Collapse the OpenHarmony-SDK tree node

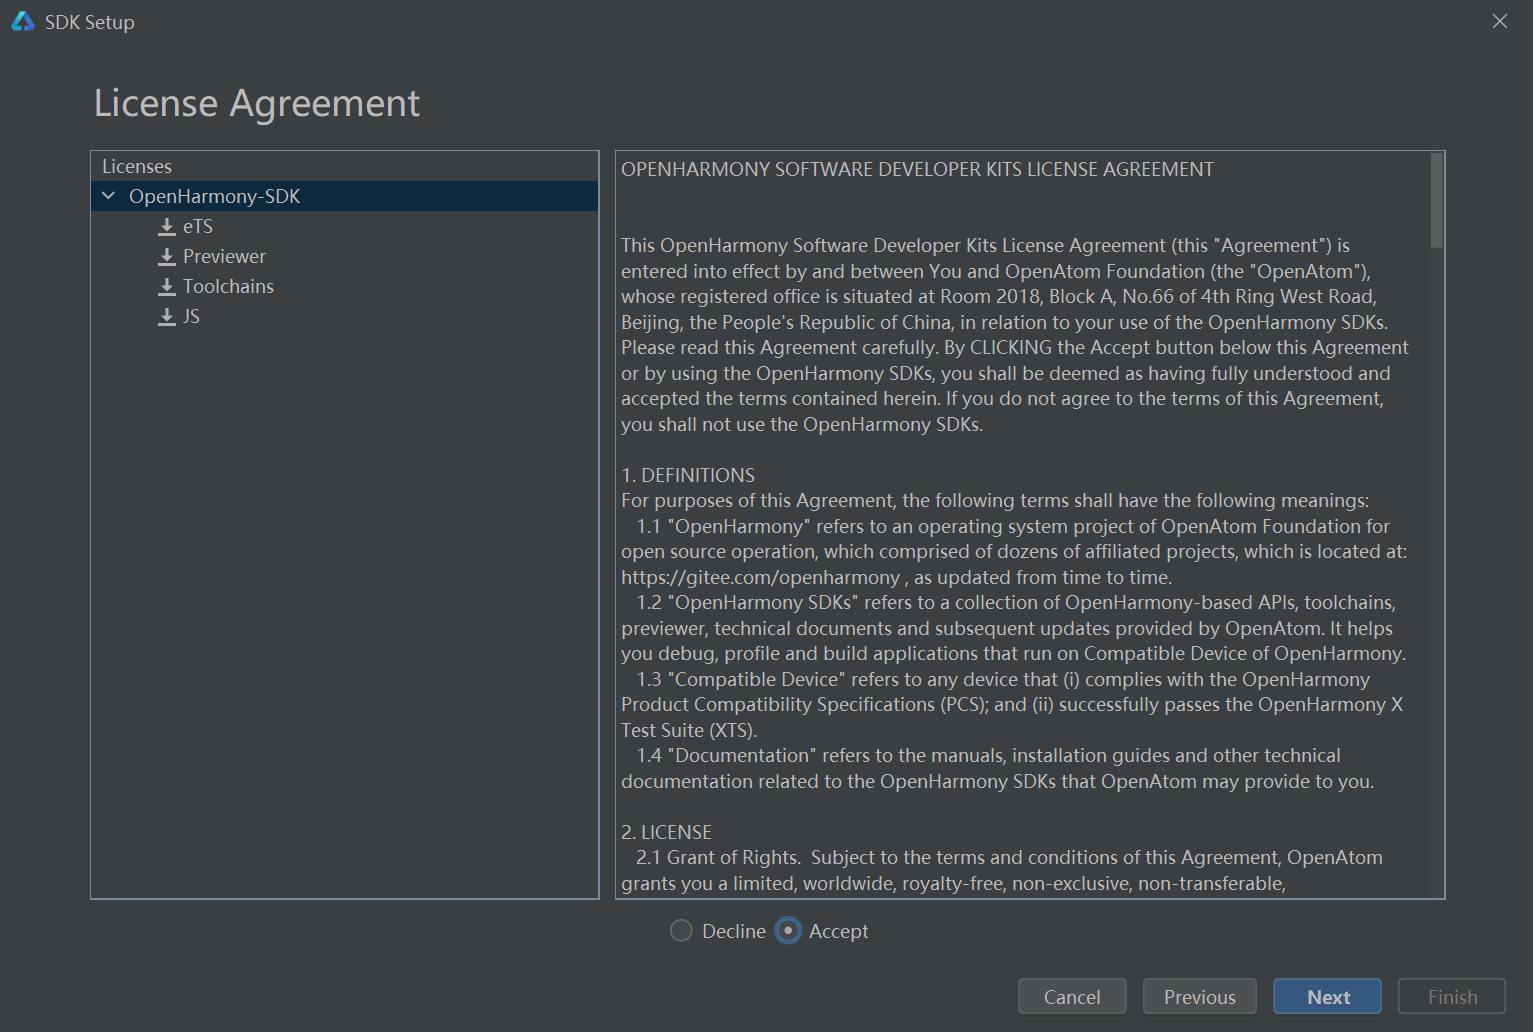pyautogui.click(x=108, y=196)
